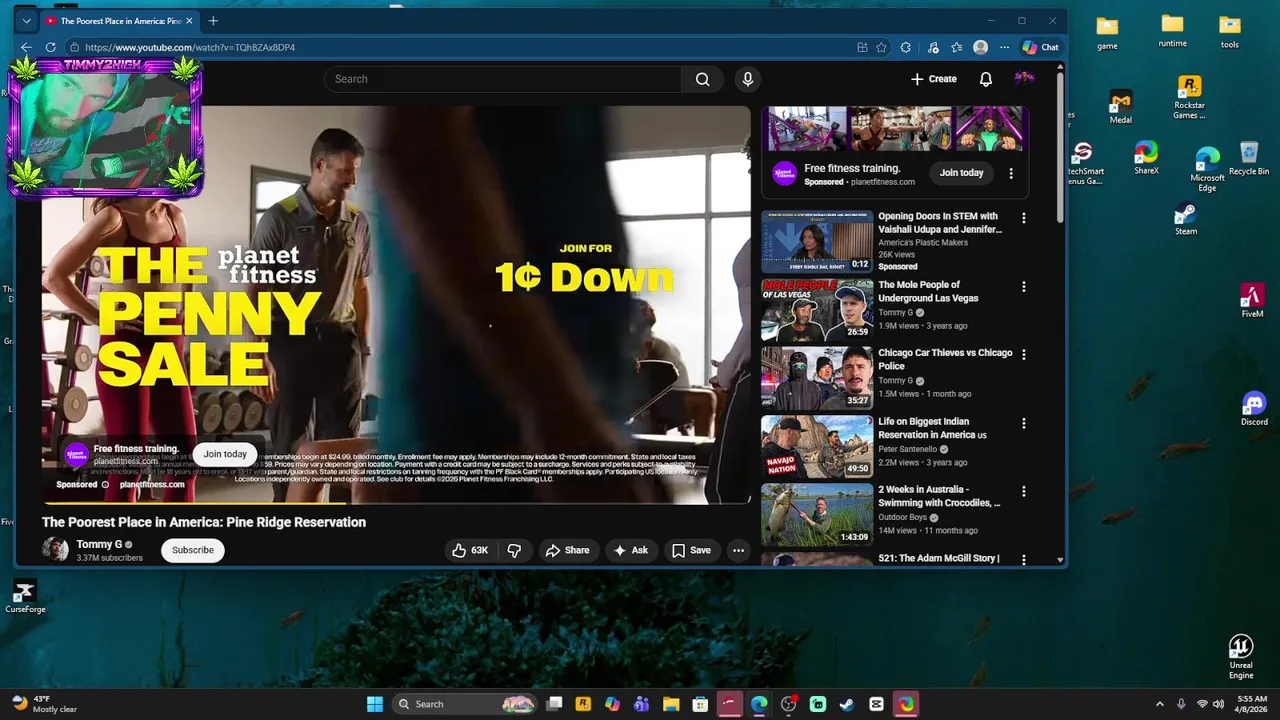Image resolution: width=1280 pixels, height=720 pixels.
Task: Open options for Opening Doors in STEM video
Action: coord(1023,218)
